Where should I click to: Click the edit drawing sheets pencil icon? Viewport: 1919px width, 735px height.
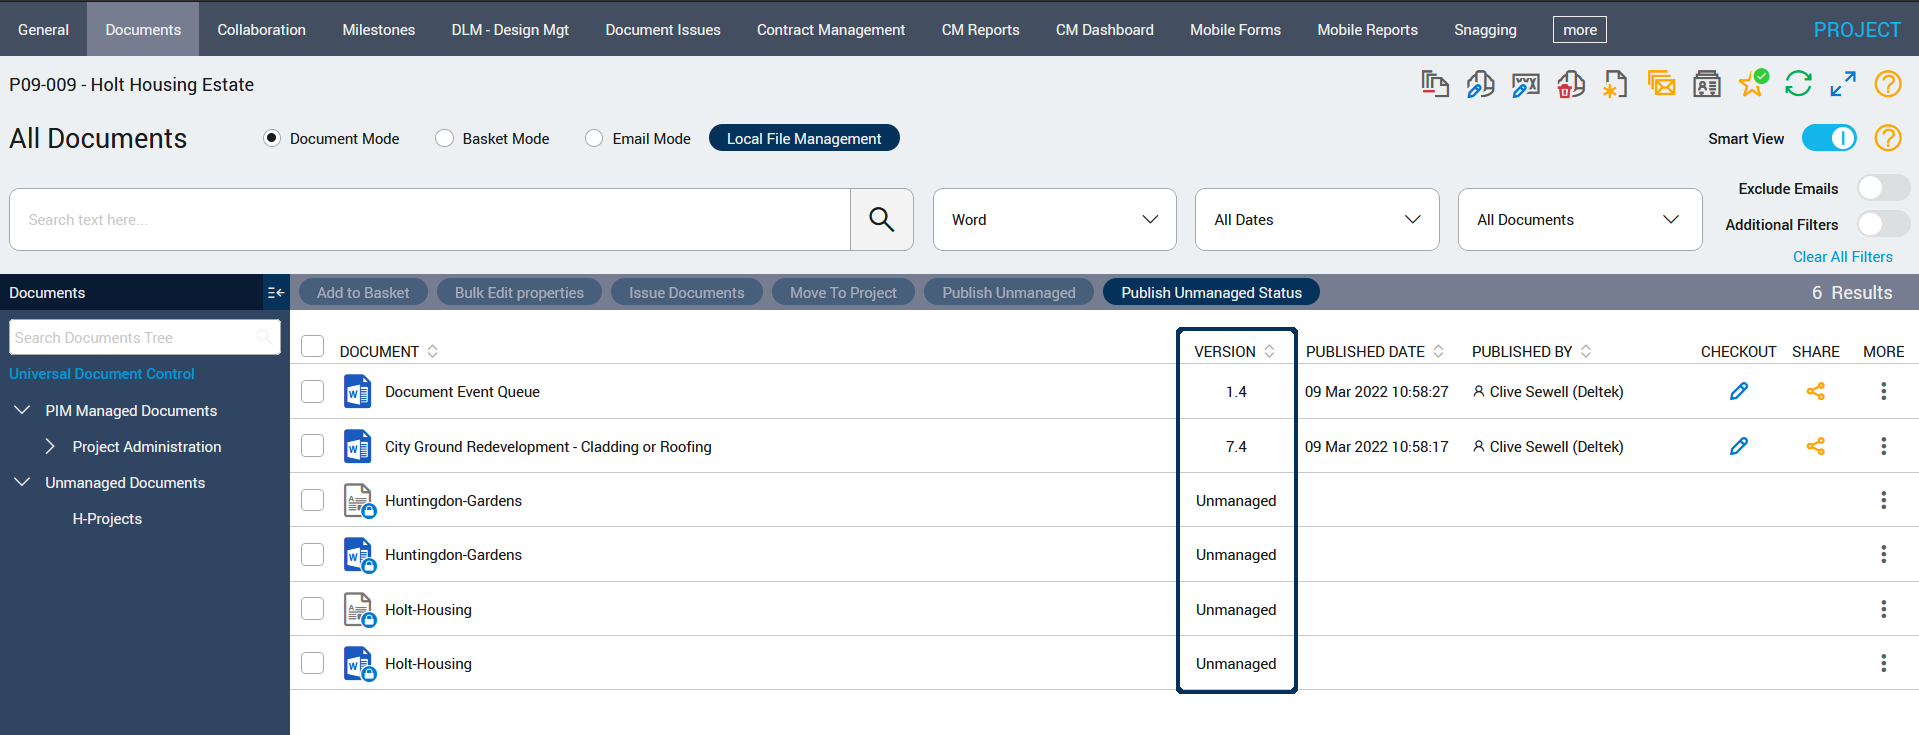click(1480, 84)
